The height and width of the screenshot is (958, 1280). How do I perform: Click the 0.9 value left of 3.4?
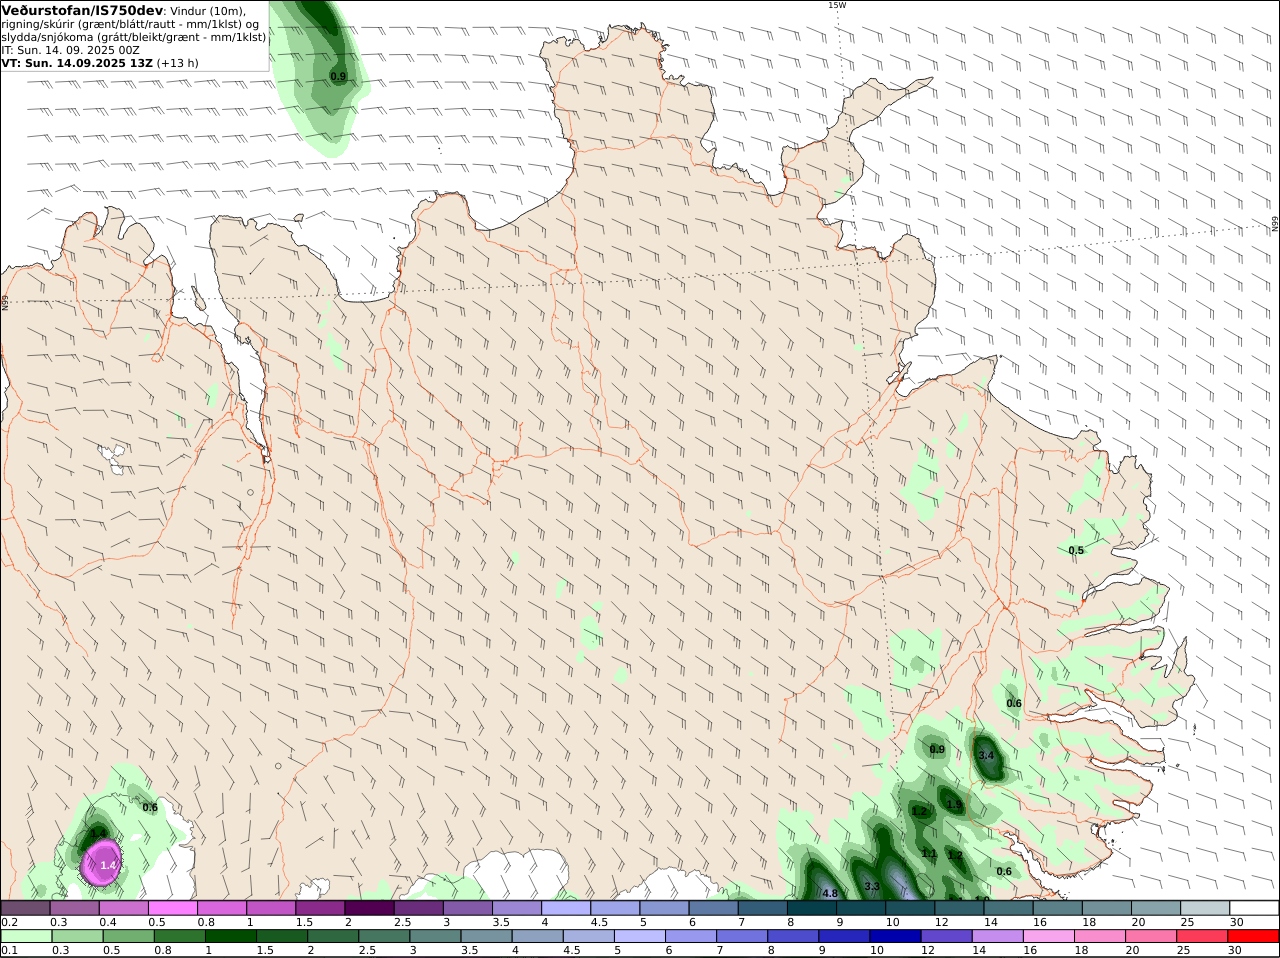tap(937, 749)
